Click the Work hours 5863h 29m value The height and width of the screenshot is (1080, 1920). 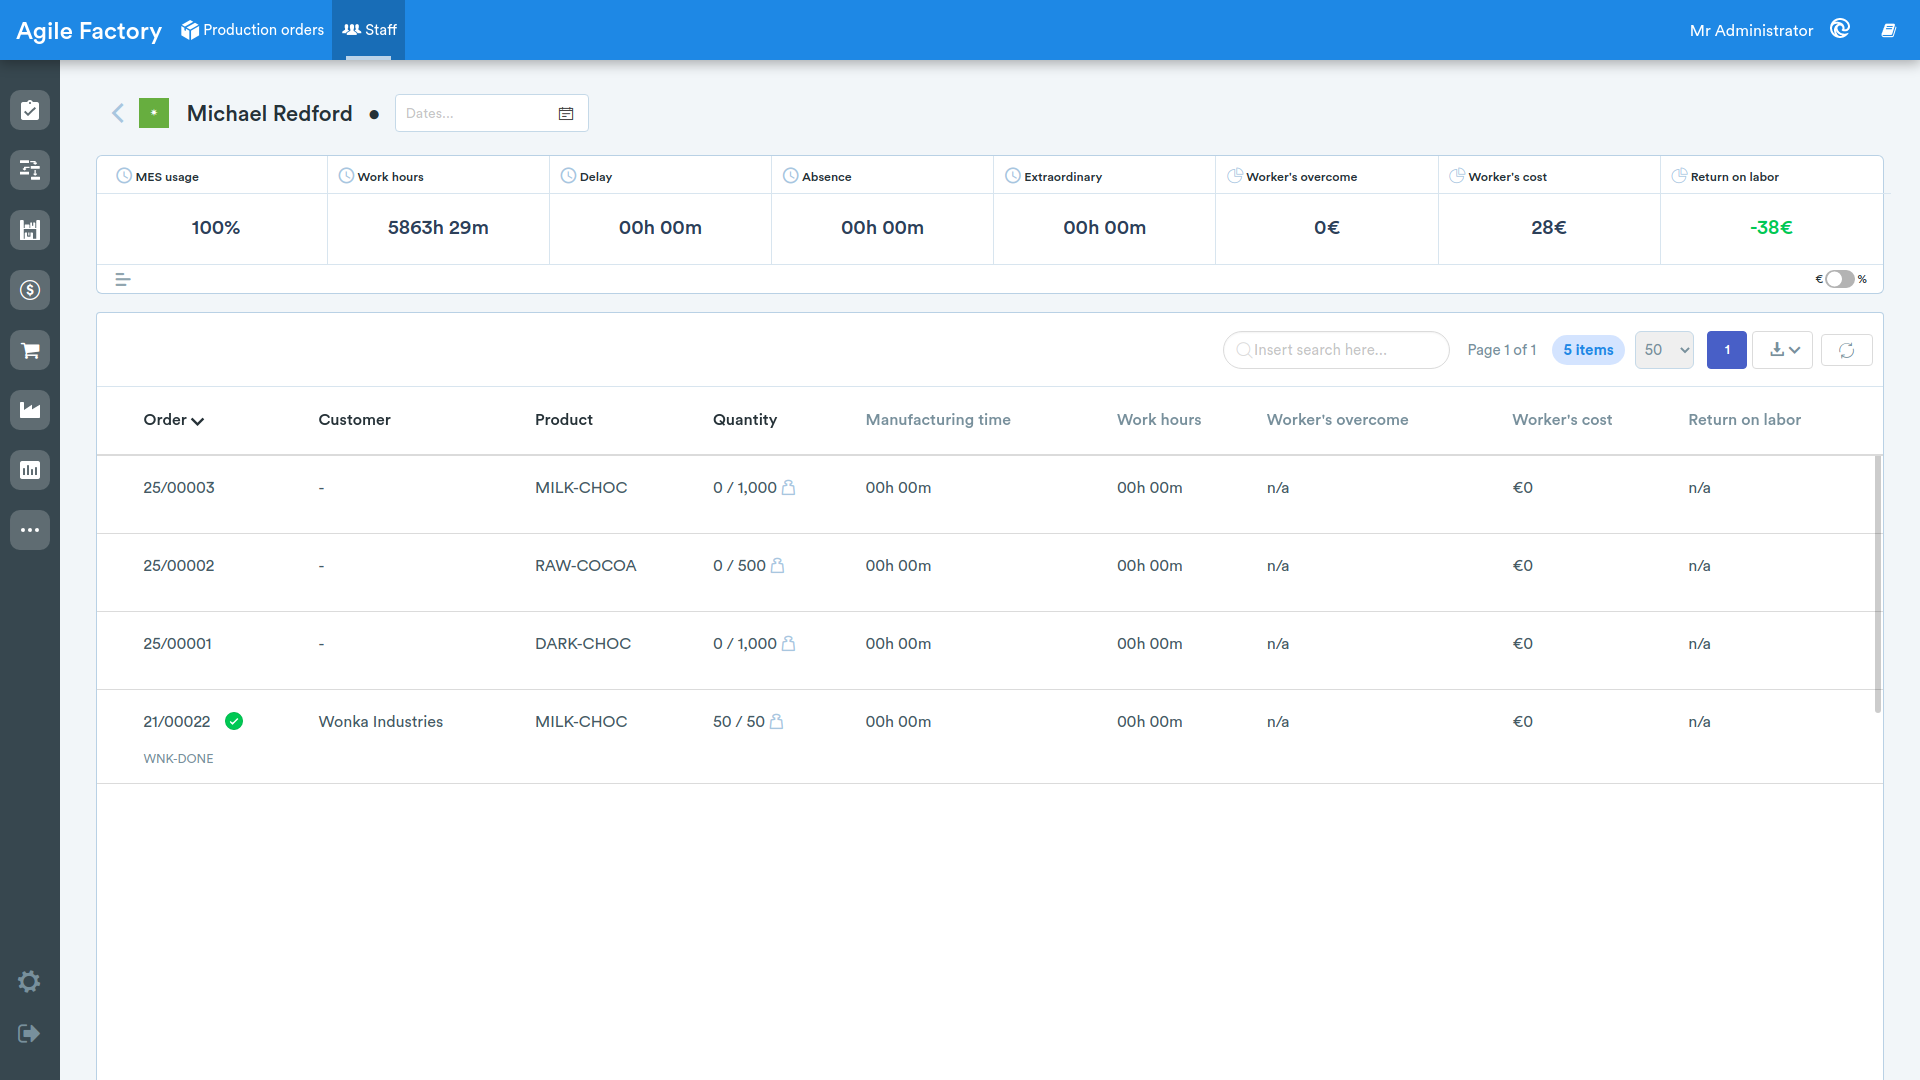[438, 228]
